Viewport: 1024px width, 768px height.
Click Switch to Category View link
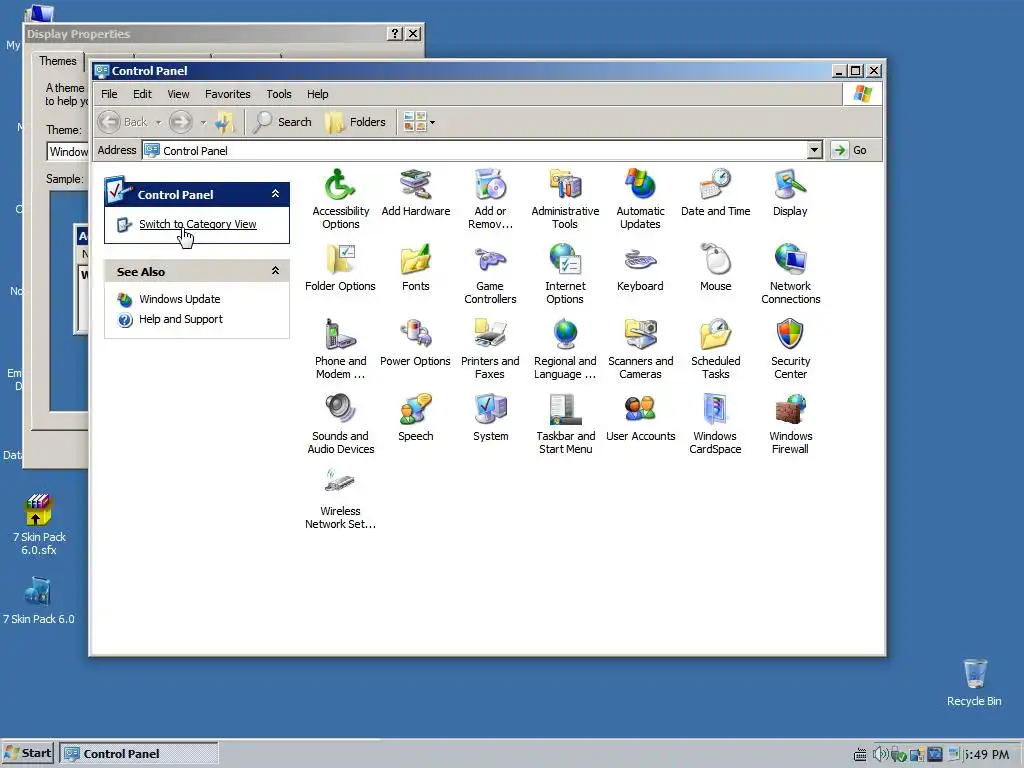pos(198,224)
